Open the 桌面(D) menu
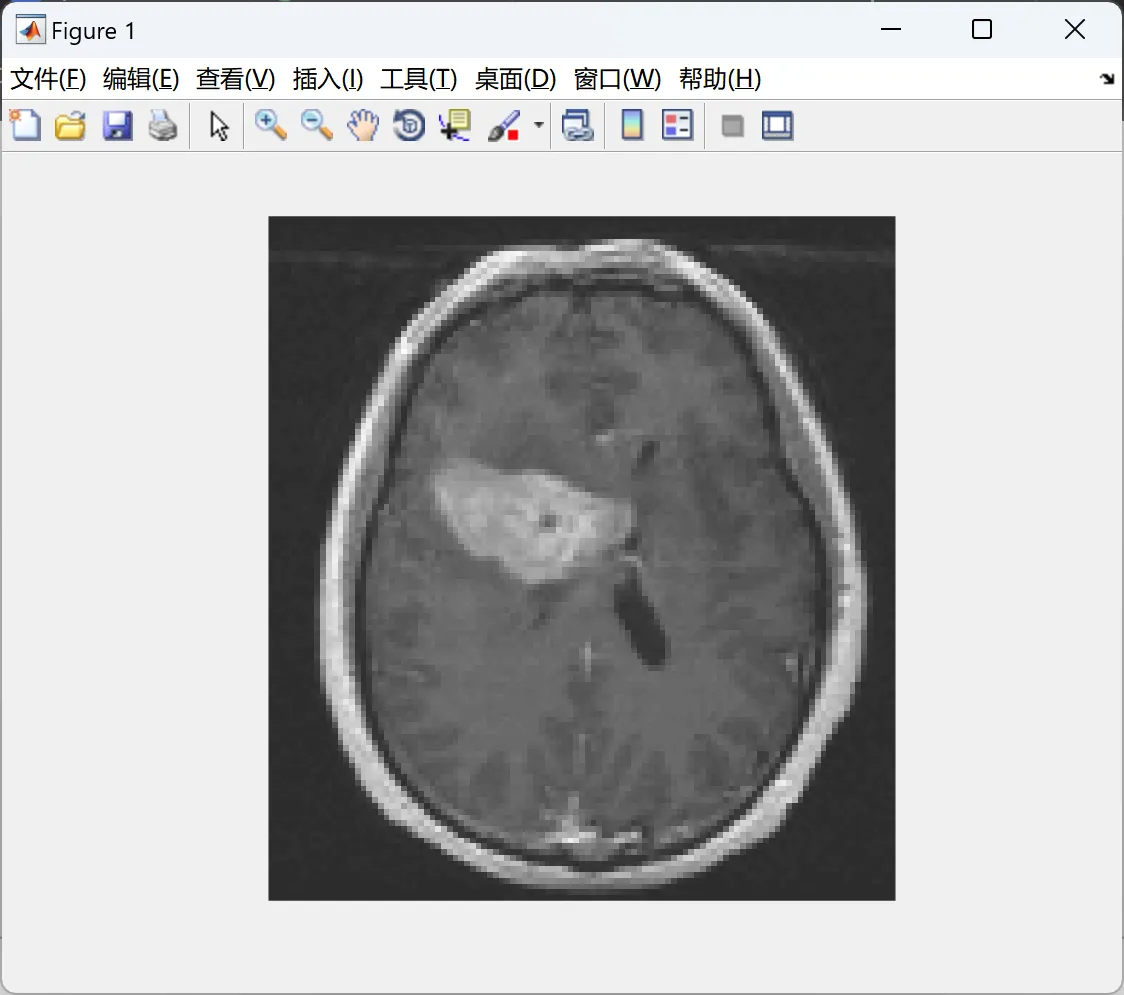1124x995 pixels. point(515,79)
